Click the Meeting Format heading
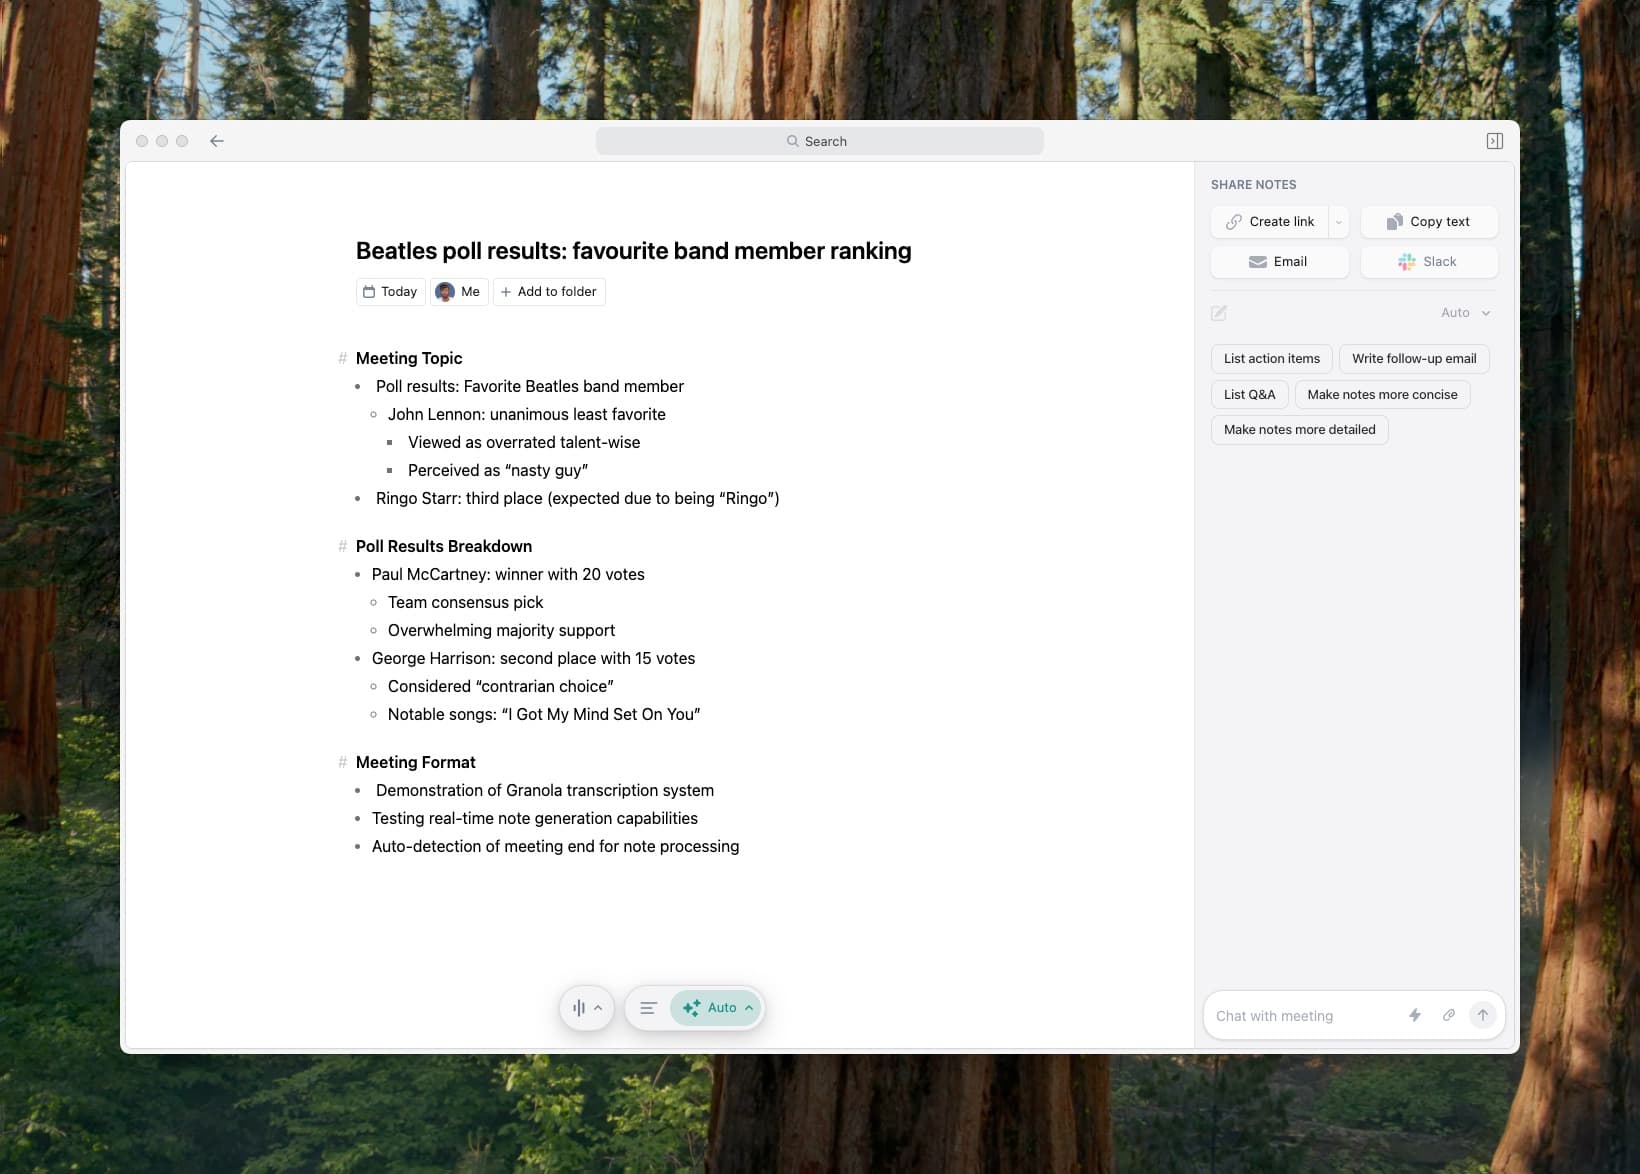Viewport: 1640px width, 1174px height. (416, 762)
